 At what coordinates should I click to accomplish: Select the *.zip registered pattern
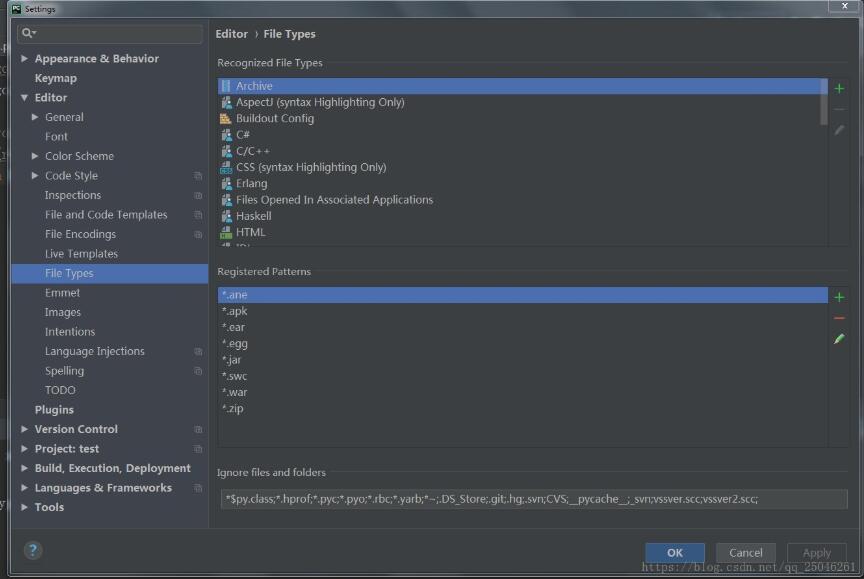(x=235, y=408)
